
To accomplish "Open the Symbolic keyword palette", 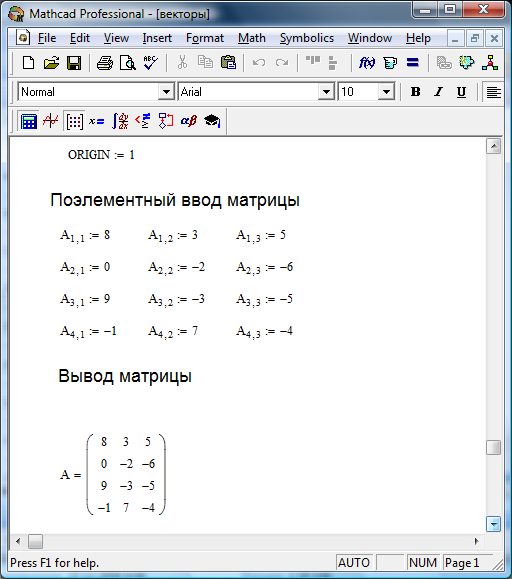I will 212,121.
